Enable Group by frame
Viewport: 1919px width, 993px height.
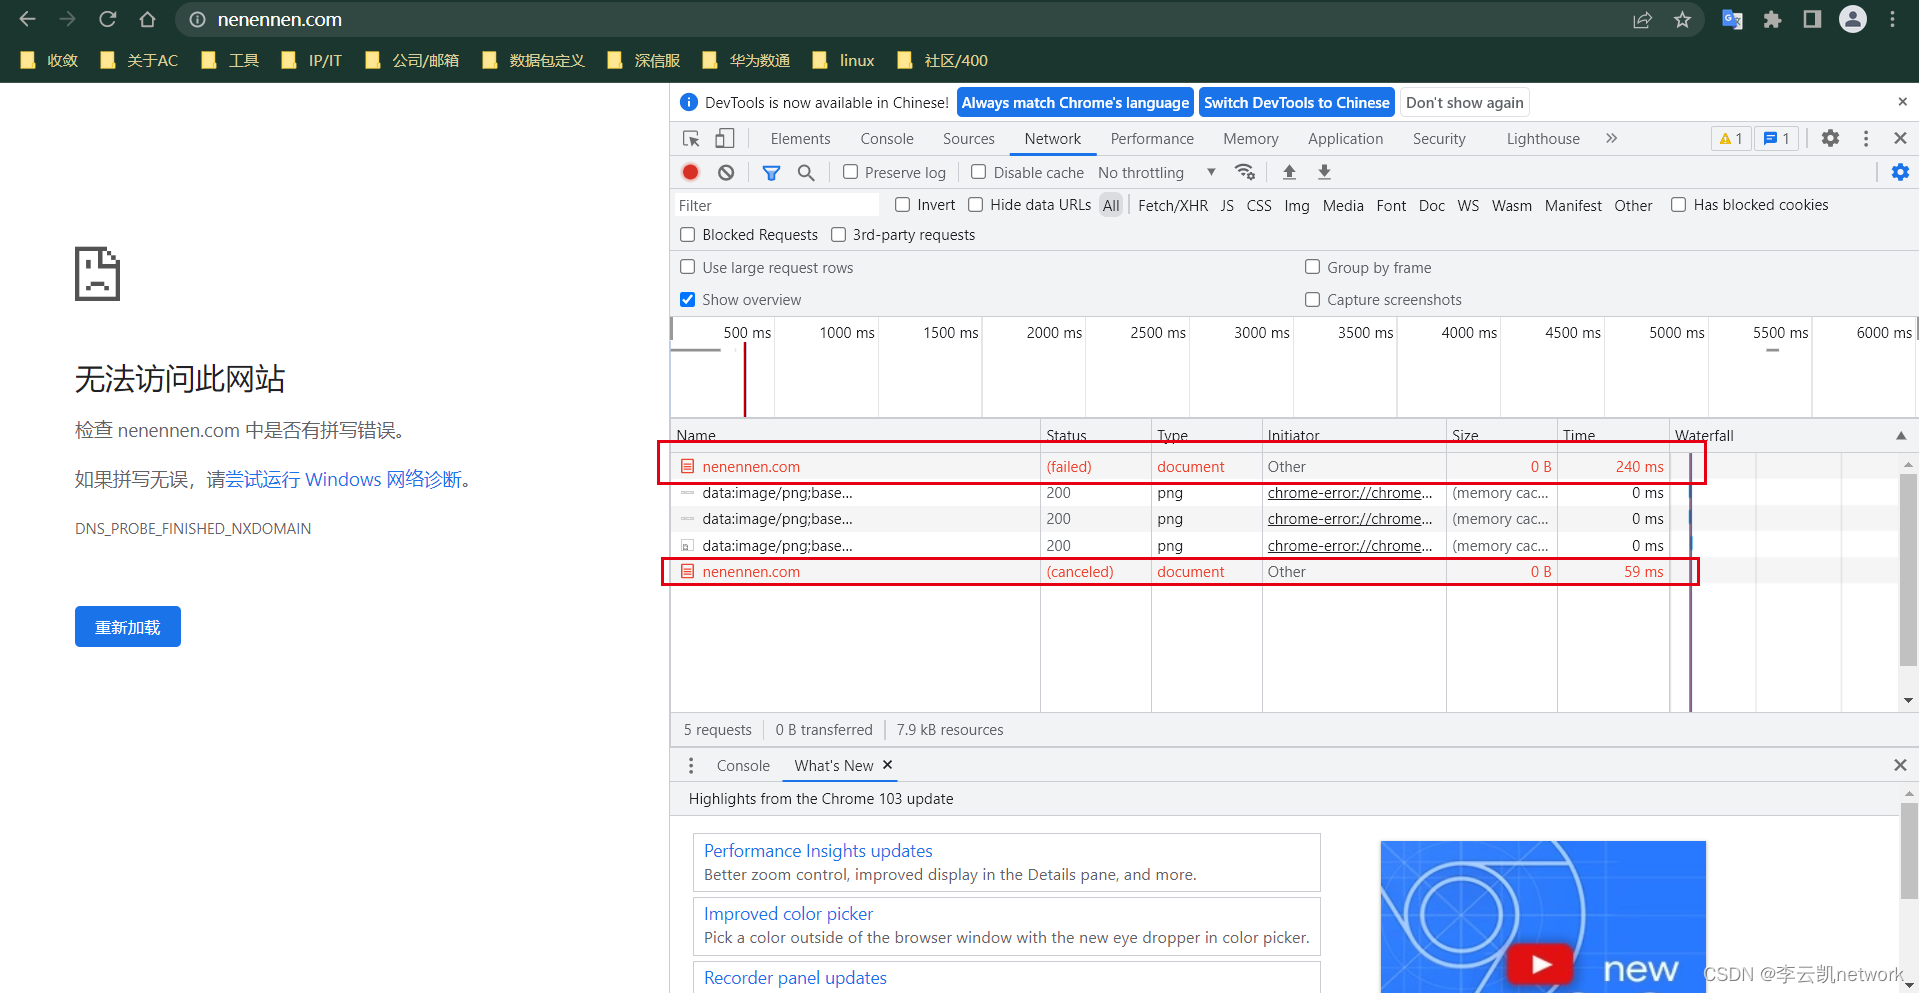(x=1312, y=267)
